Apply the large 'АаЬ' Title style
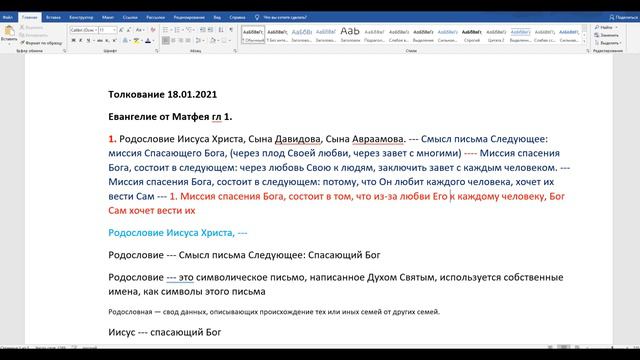 click(350, 35)
